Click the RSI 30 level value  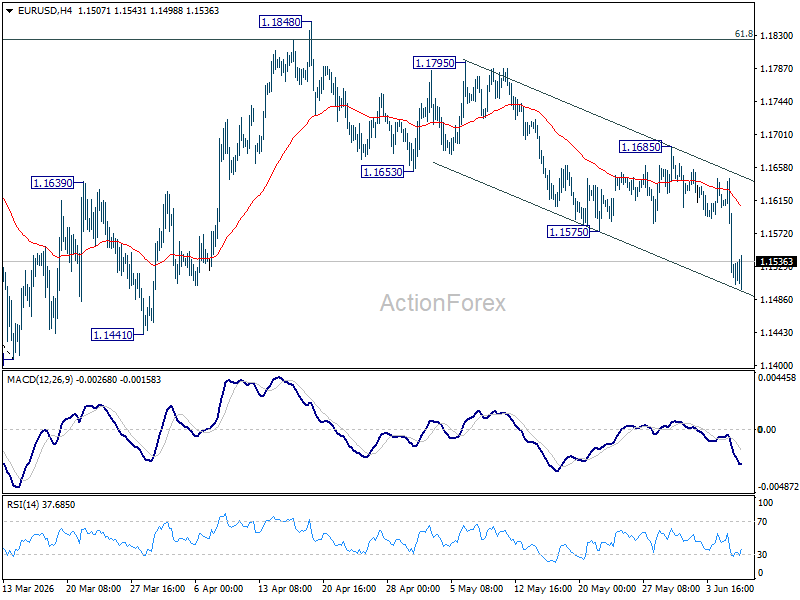pos(762,555)
